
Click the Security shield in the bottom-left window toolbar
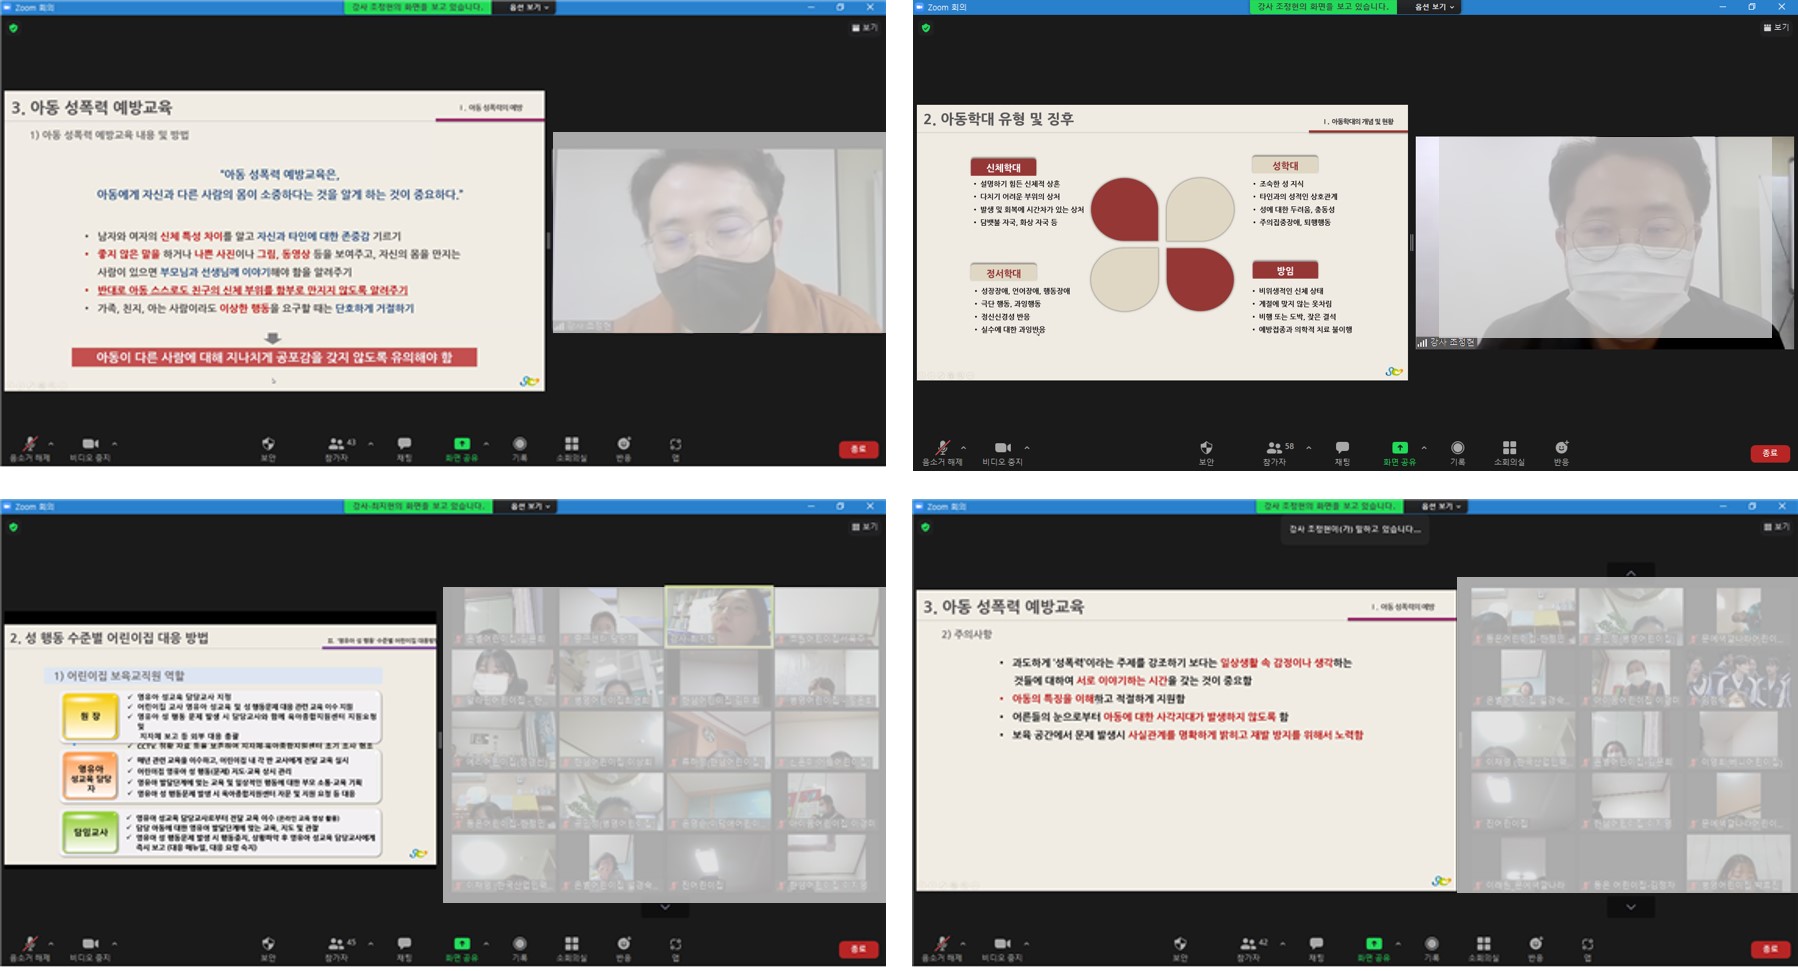[x=268, y=946]
